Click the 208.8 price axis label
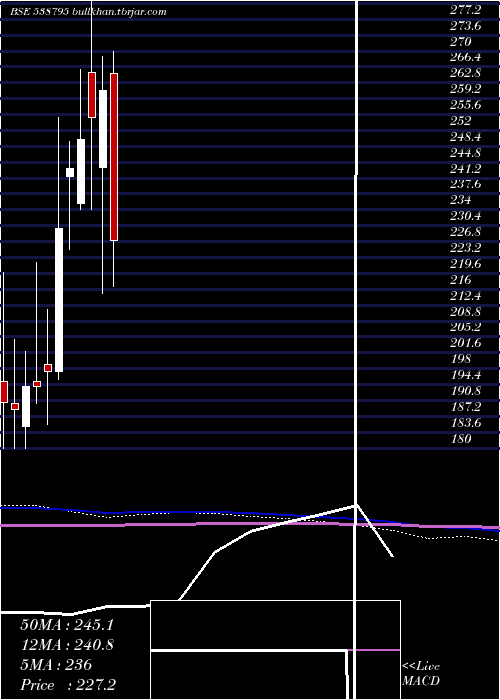 coord(465,311)
